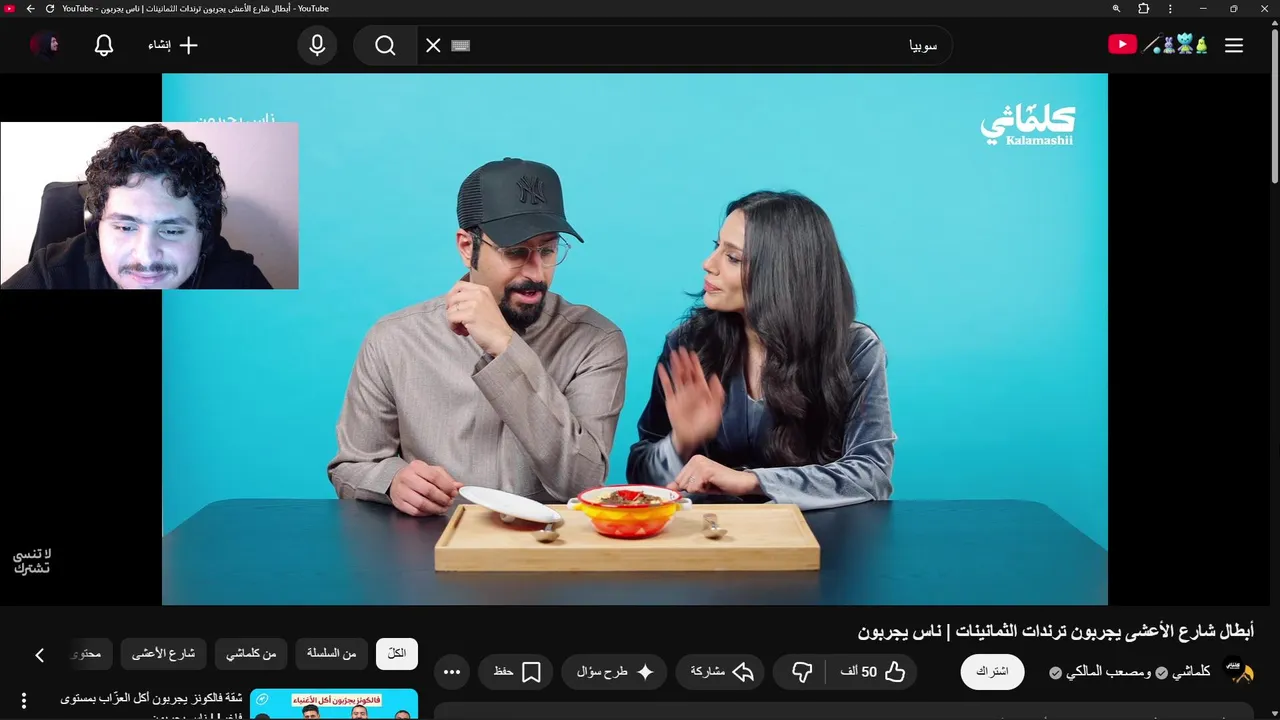
Task: Start voice search with the microphone
Action: point(317,45)
